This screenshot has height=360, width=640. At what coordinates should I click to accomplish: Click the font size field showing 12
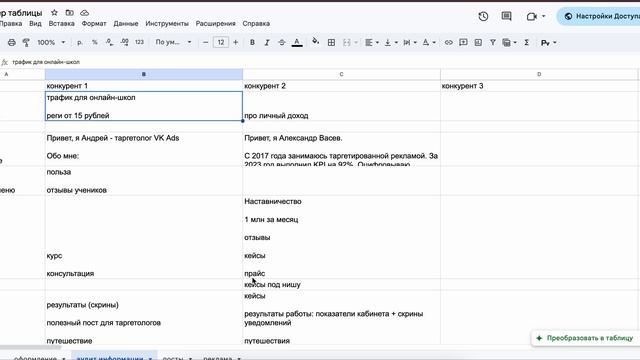point(221,42)
